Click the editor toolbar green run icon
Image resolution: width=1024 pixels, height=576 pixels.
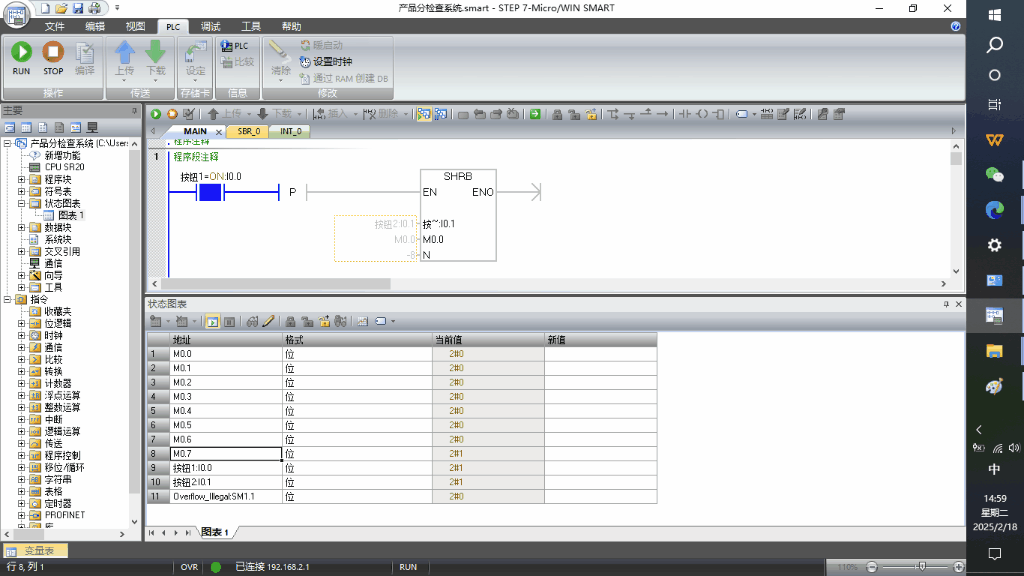pyautogui.click(x=155, y=114)
